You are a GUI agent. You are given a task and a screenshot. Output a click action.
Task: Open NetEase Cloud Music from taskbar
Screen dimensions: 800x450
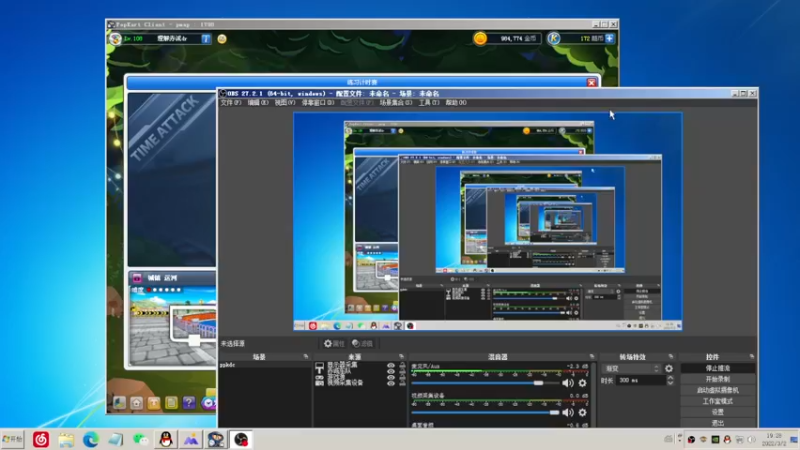coord(41,439)
